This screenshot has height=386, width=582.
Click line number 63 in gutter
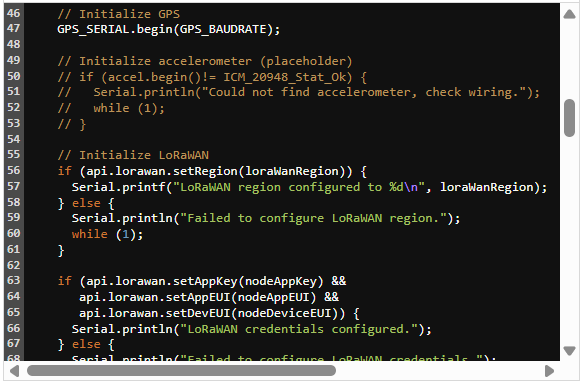coord(14,280)
